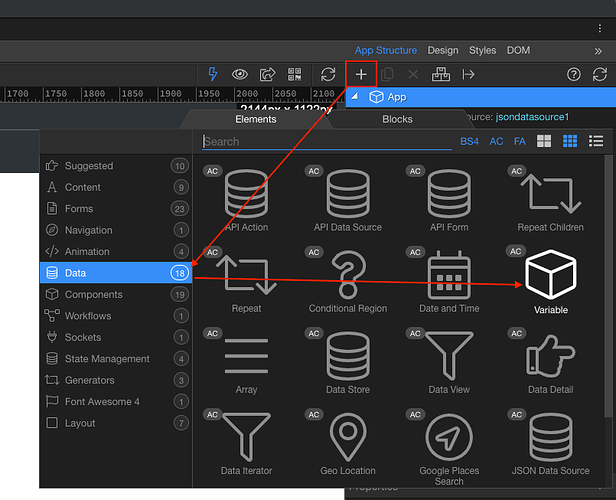
Task: Add a Data Iterator element
Action: pyautogui.click(x=246, y=443)
